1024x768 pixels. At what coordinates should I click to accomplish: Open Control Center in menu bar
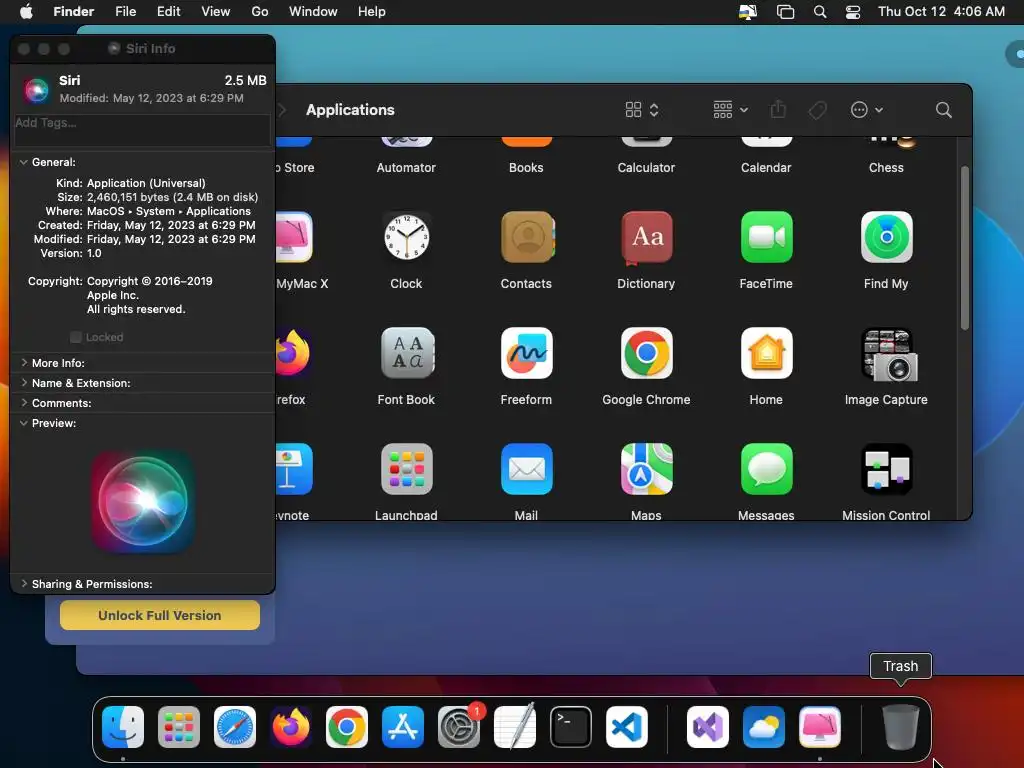click(853, 12)
